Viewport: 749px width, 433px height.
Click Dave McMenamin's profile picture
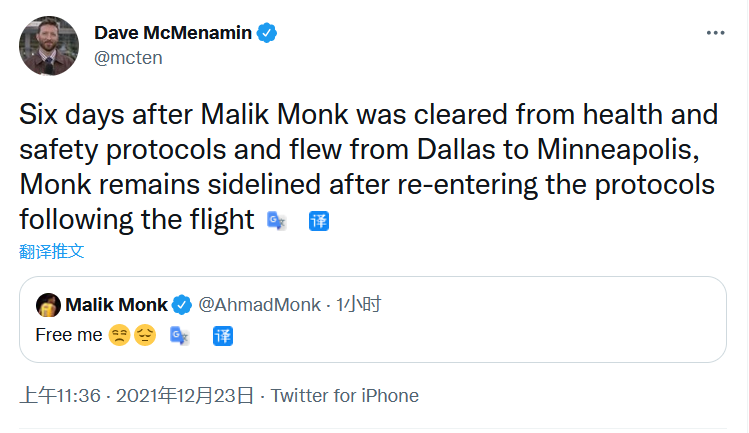tap(49, 45)
